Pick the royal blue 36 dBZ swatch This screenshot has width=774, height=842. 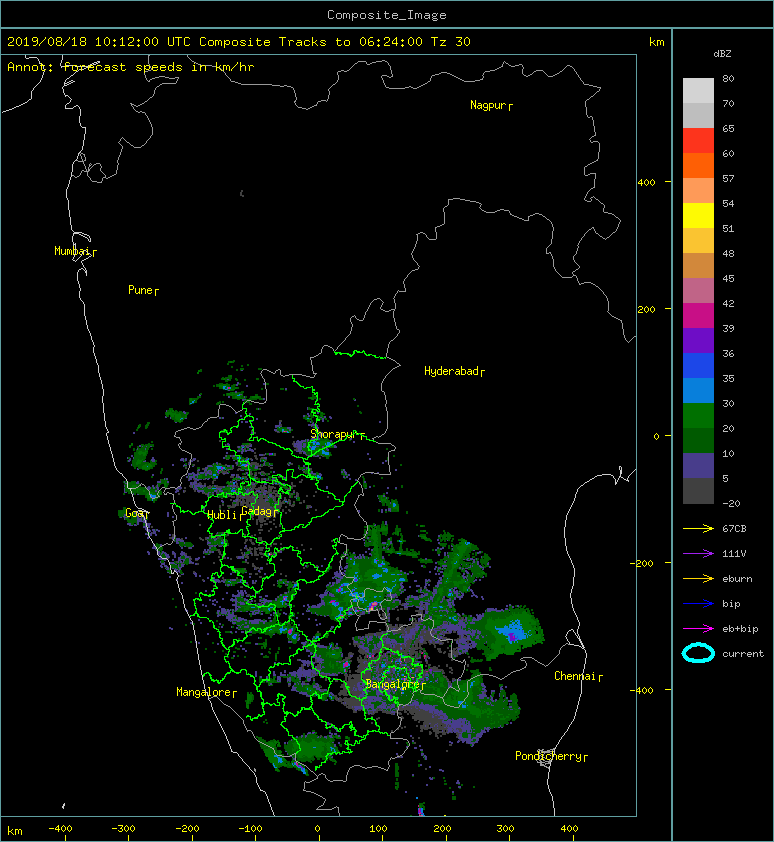(698, 366)
